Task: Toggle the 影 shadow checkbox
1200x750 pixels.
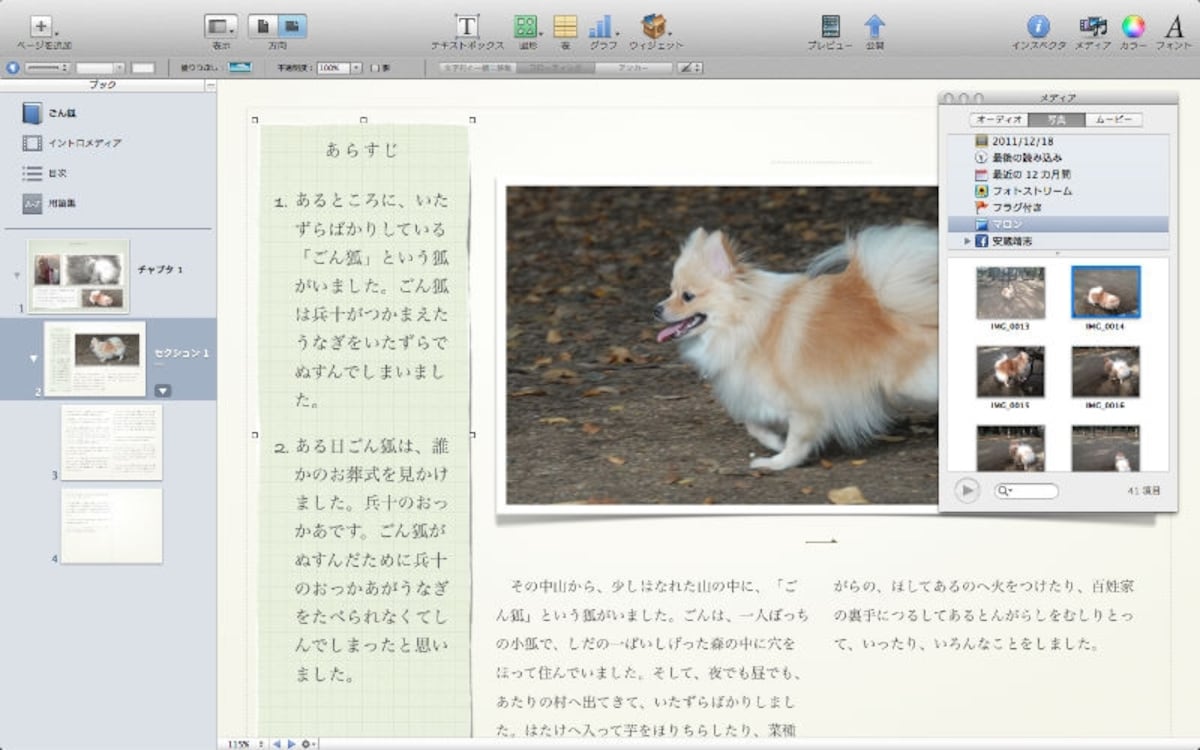Action: [x=375, y=68]
